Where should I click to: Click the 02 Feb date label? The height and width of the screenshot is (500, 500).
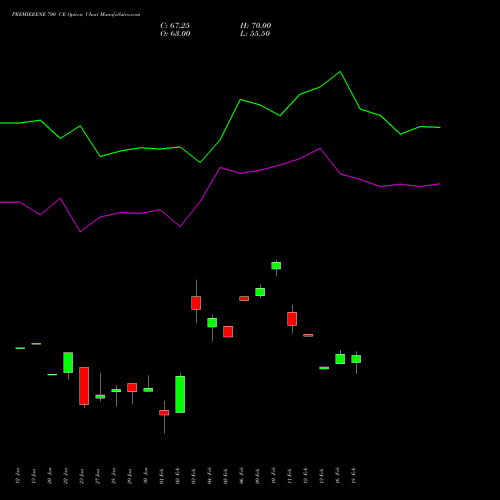(x=178, y=476)
